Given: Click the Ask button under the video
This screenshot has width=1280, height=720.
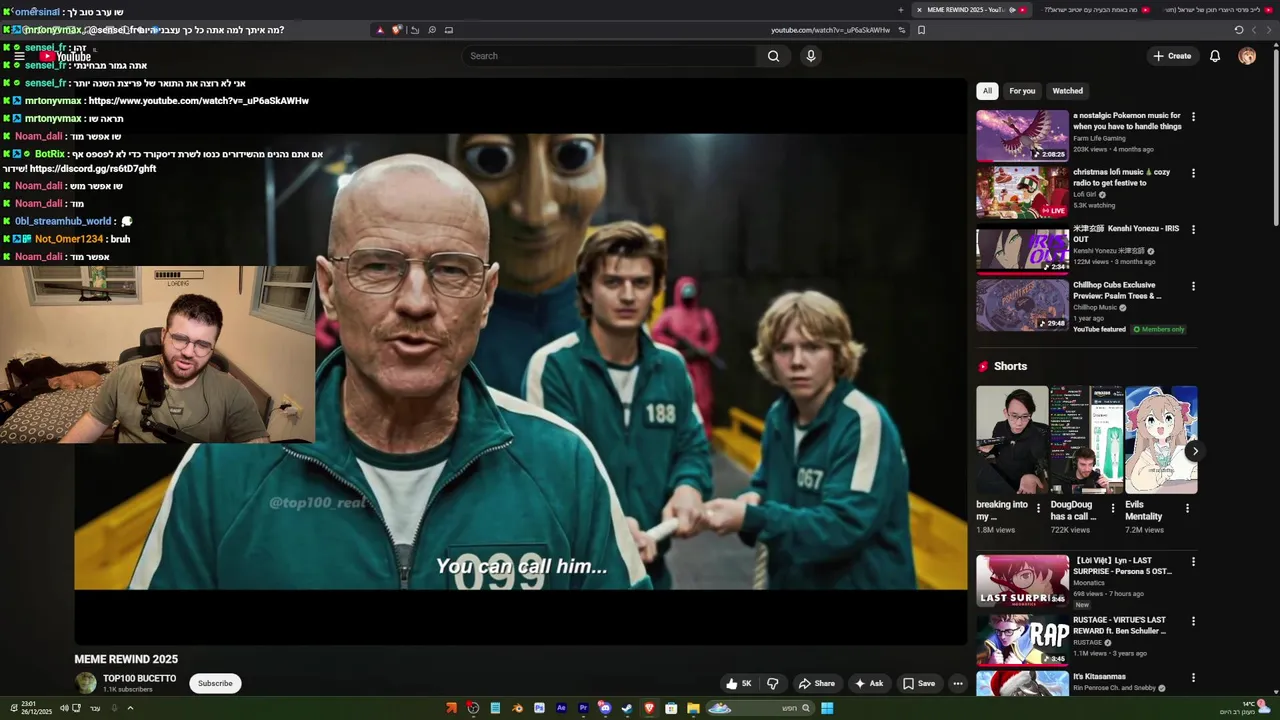Looking at the screenshot, I should click(868, 684).
